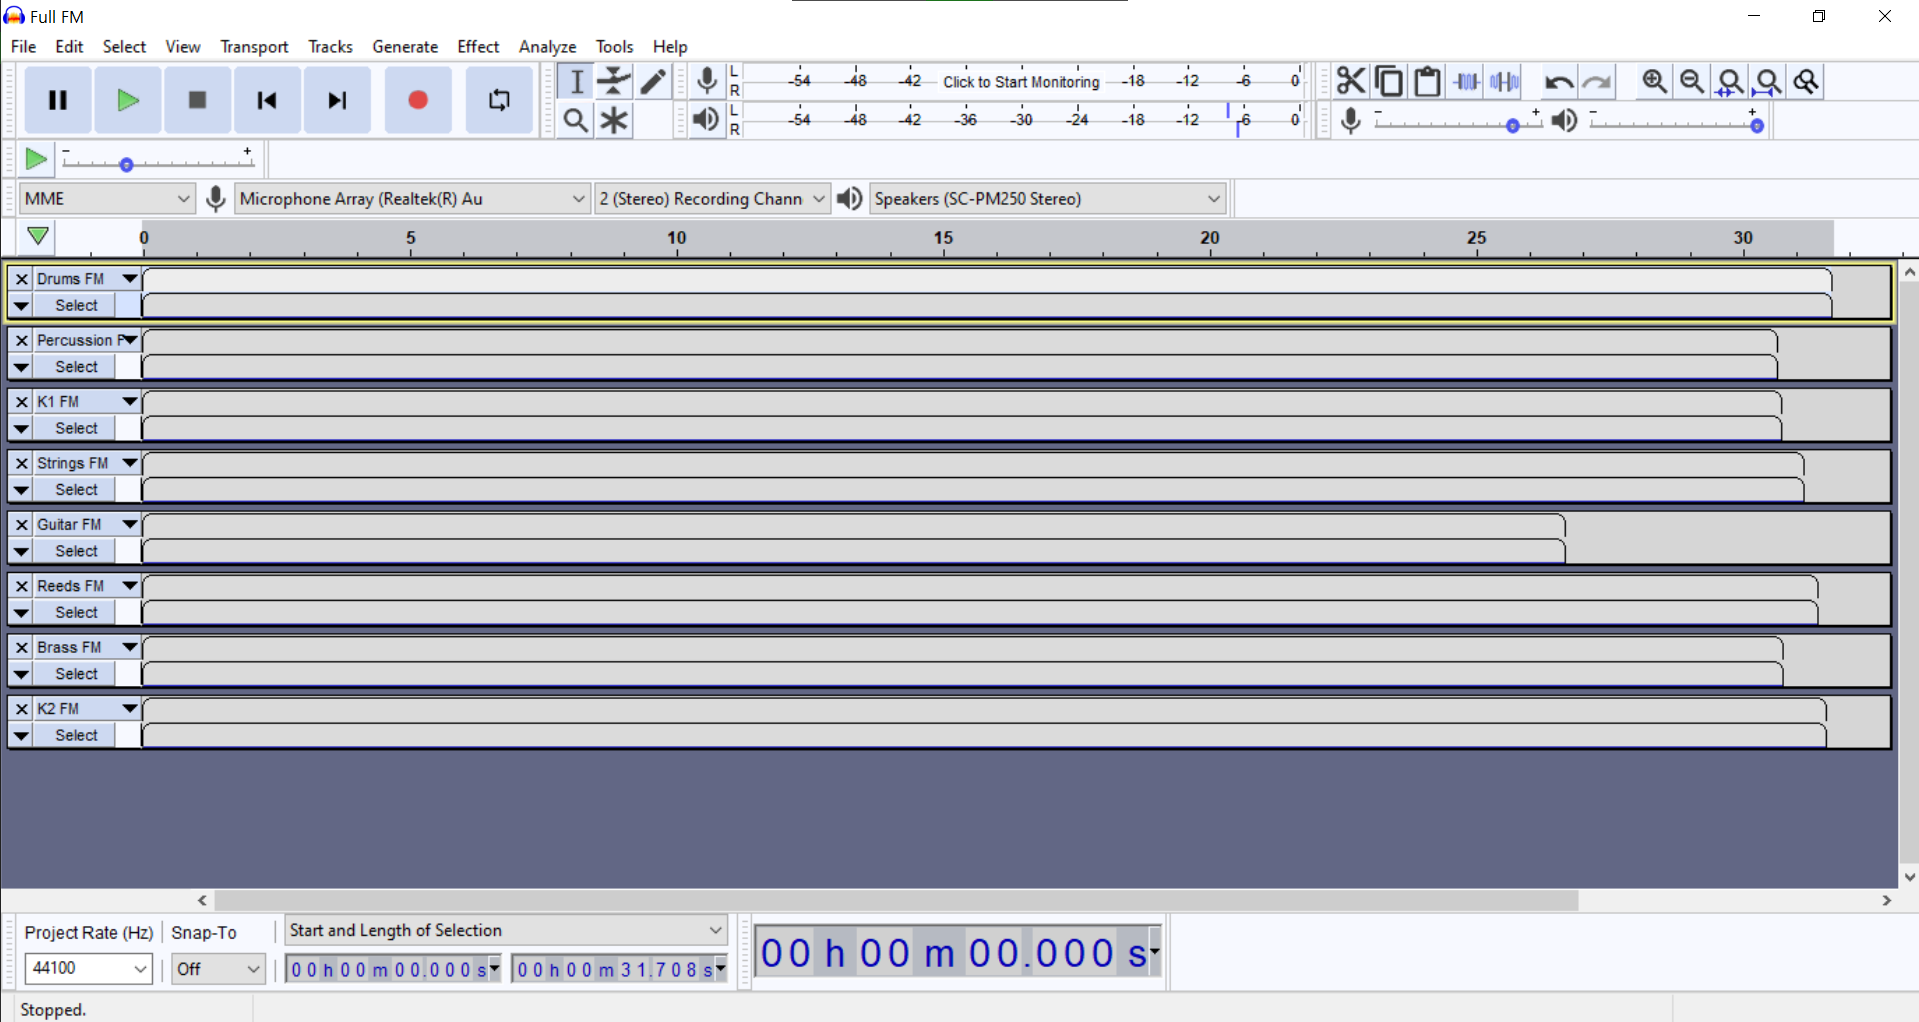Click the selection start time field
1919x1022 pixels.
[x=393, y=969]
